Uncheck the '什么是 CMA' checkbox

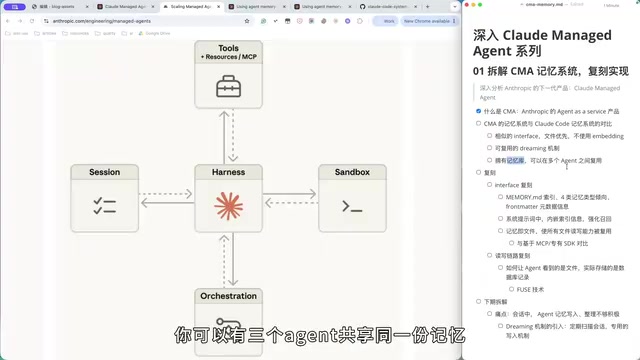coord(478,111)
